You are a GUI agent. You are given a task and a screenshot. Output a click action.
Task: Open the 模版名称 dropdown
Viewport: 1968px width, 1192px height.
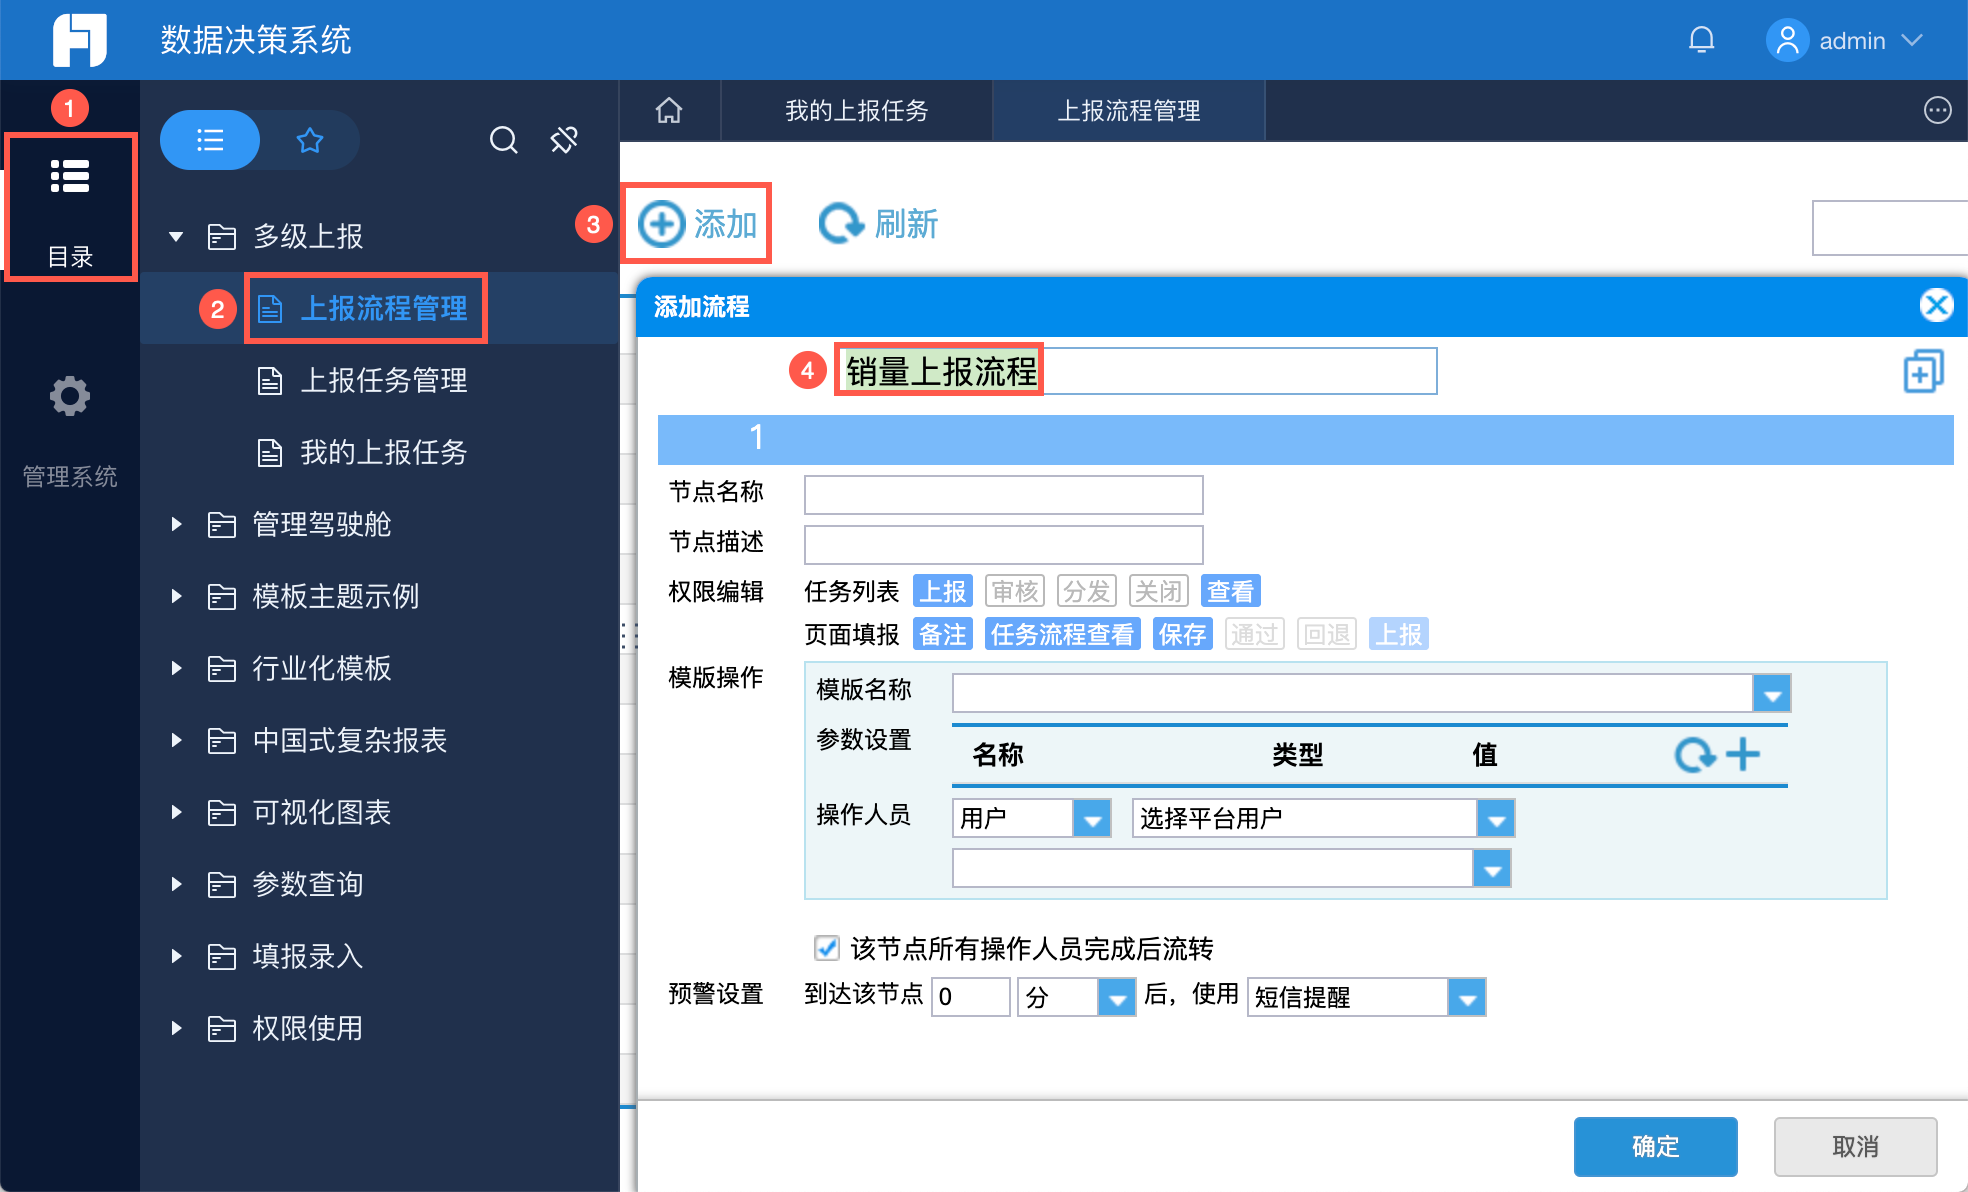[1772, 693]
